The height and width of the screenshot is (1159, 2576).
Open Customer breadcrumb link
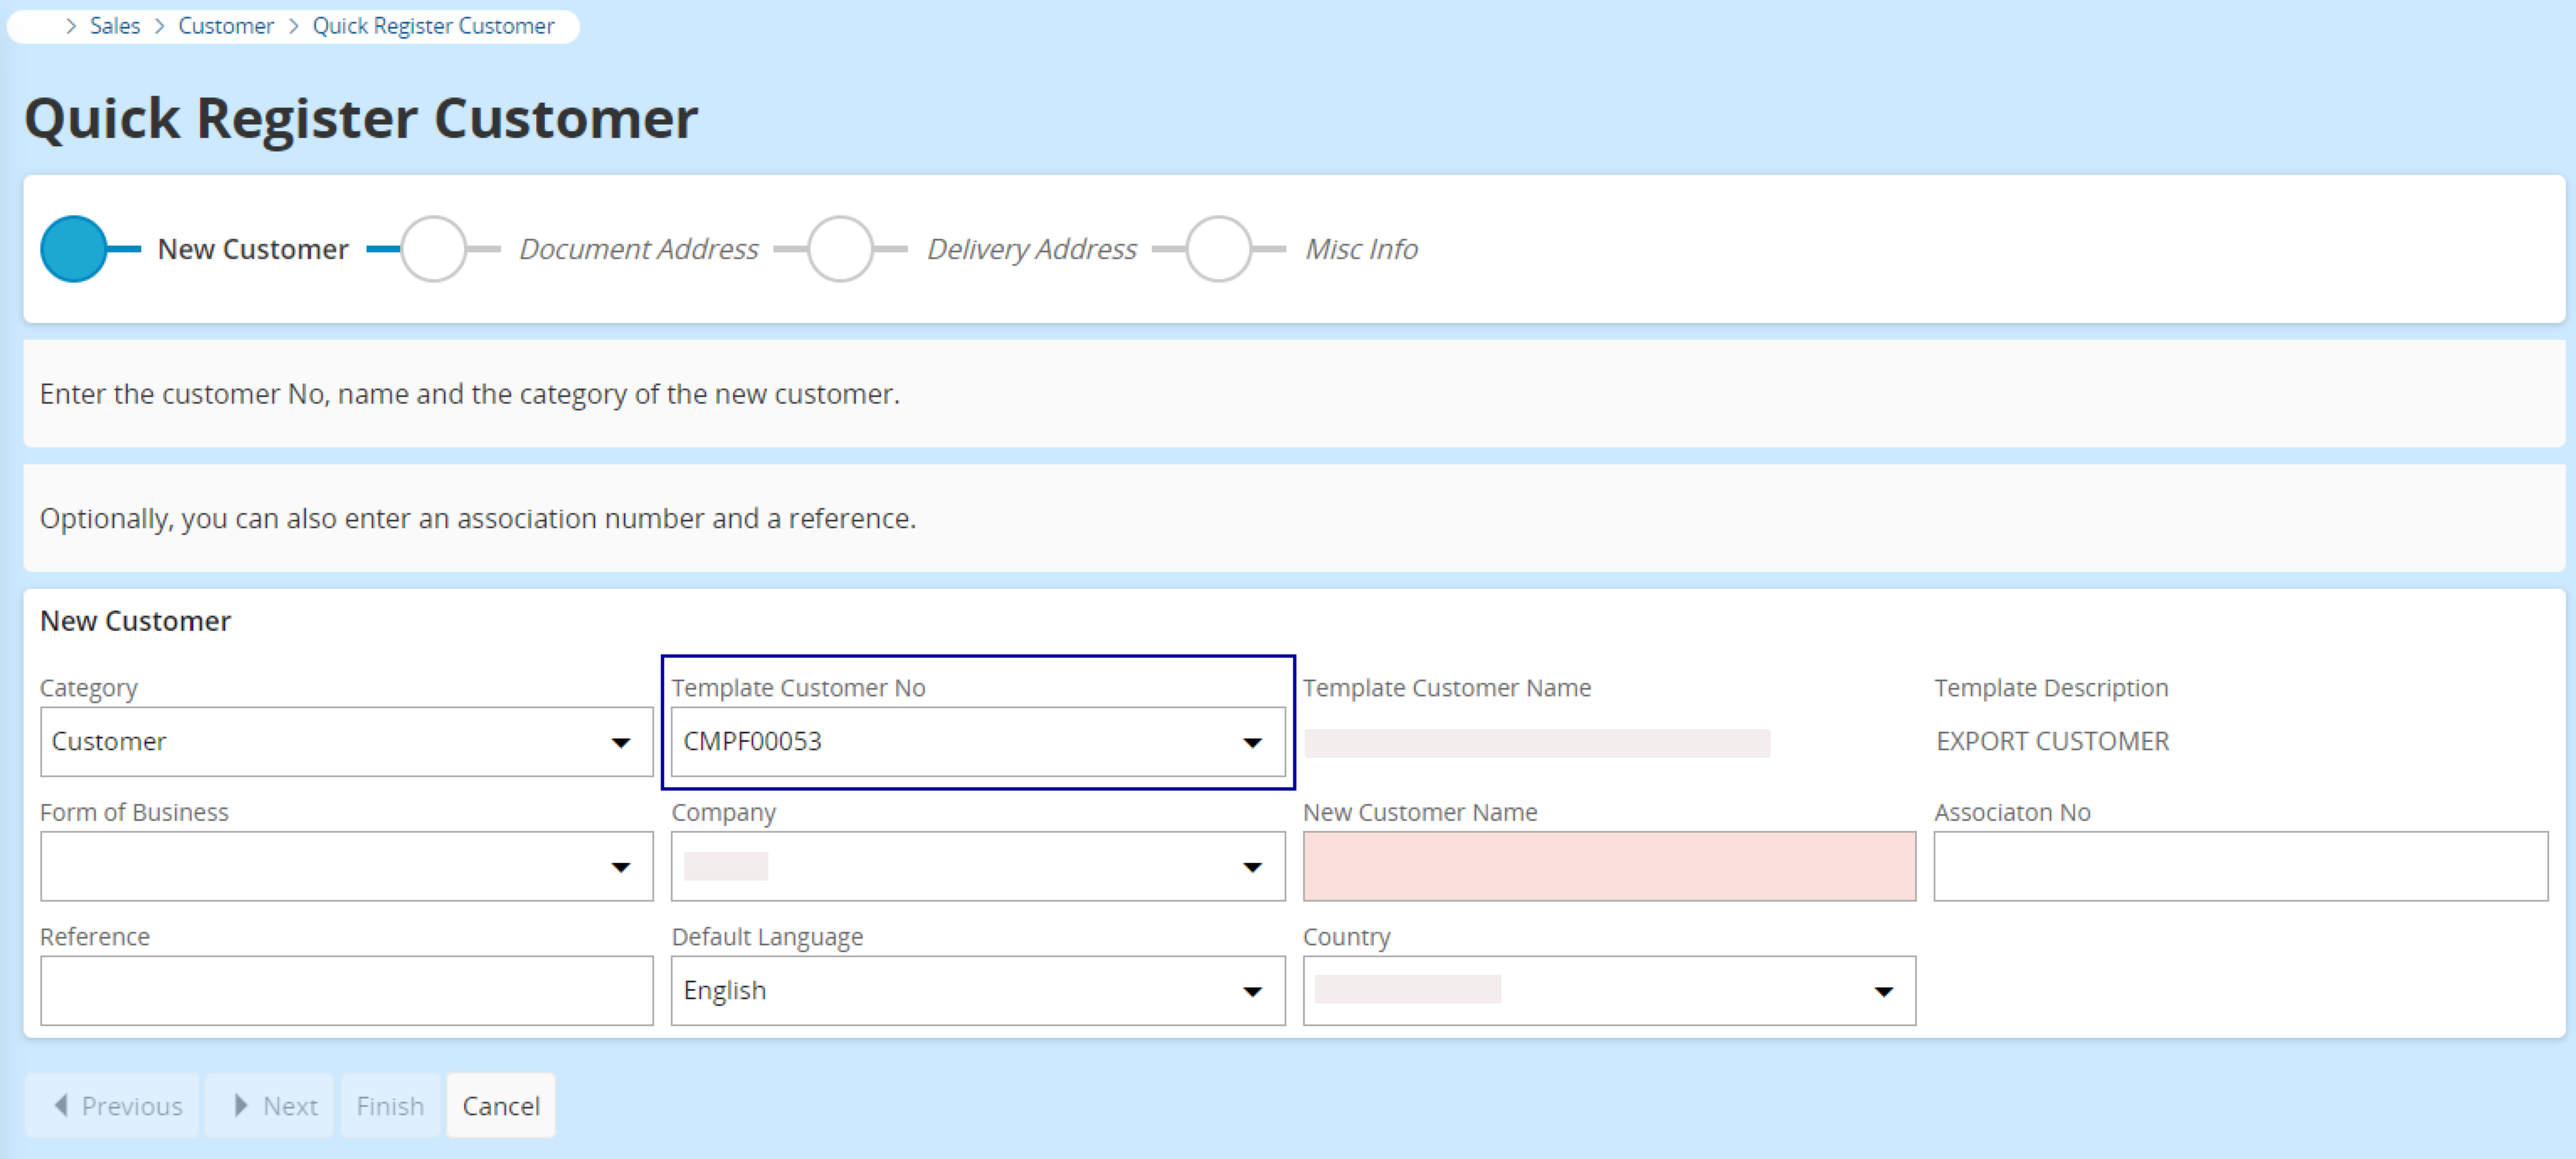pyautogui.click(x=226, y=26)
